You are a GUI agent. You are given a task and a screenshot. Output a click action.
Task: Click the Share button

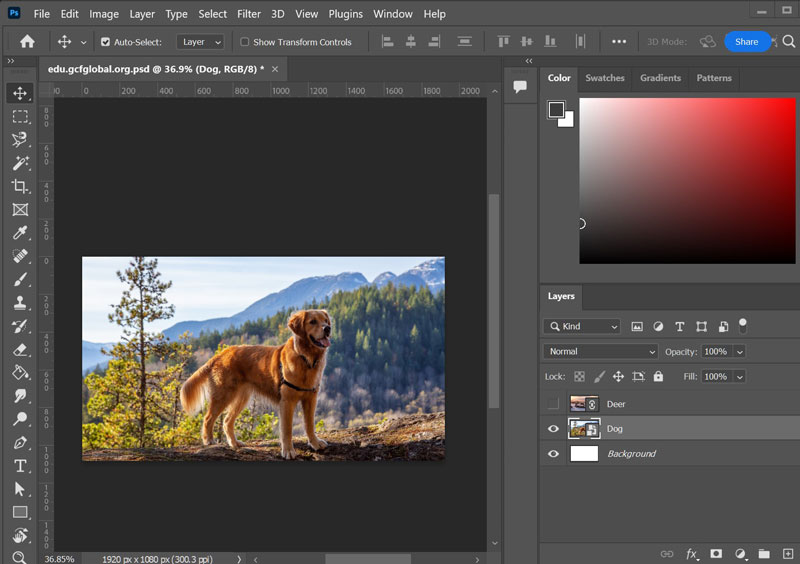pos(746,42)
